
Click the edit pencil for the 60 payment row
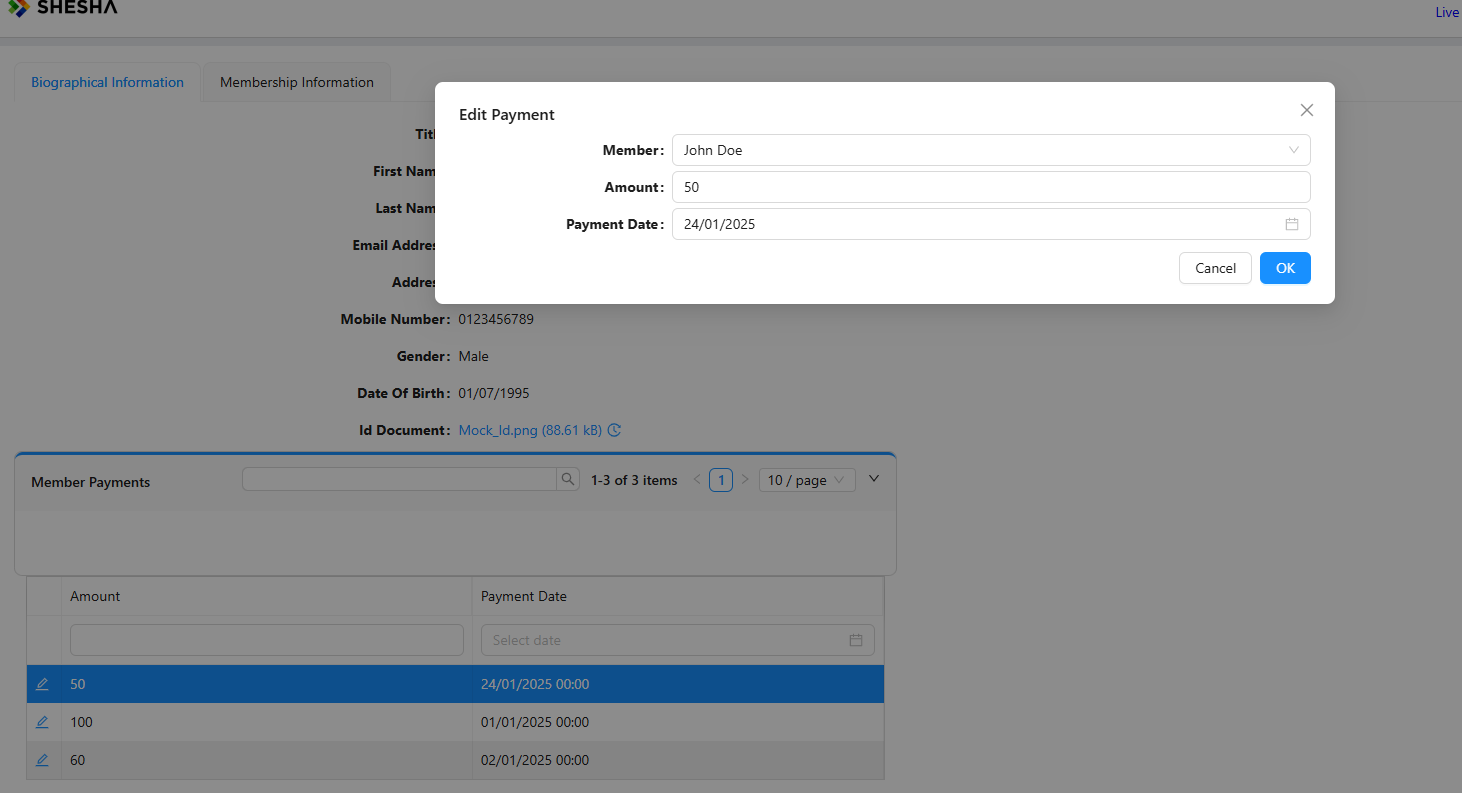point(42,760)
